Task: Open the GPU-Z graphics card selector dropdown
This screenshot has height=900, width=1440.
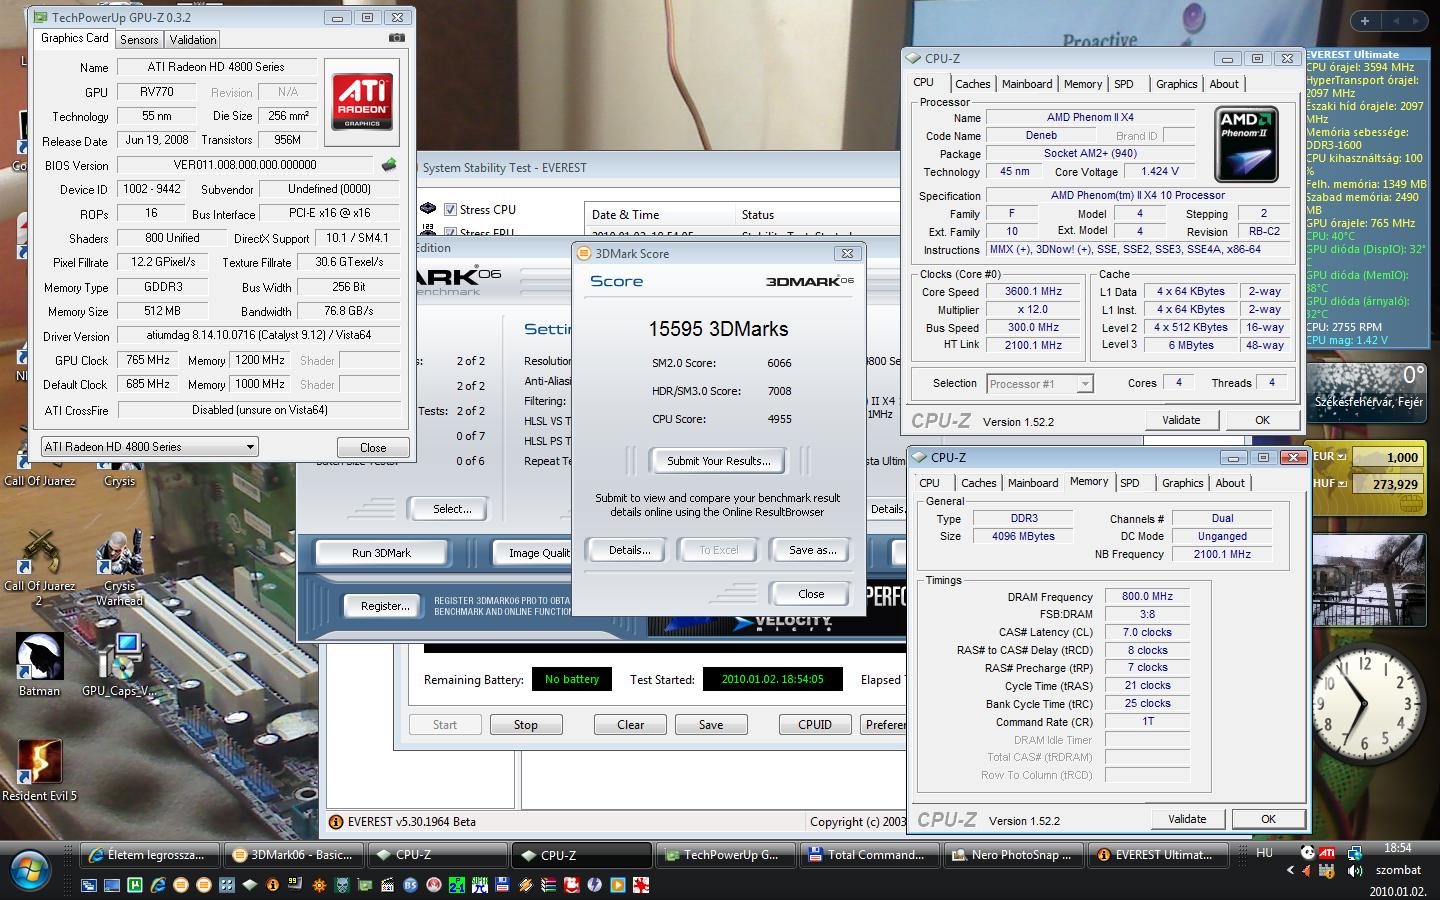Action: tap(149, 446)
